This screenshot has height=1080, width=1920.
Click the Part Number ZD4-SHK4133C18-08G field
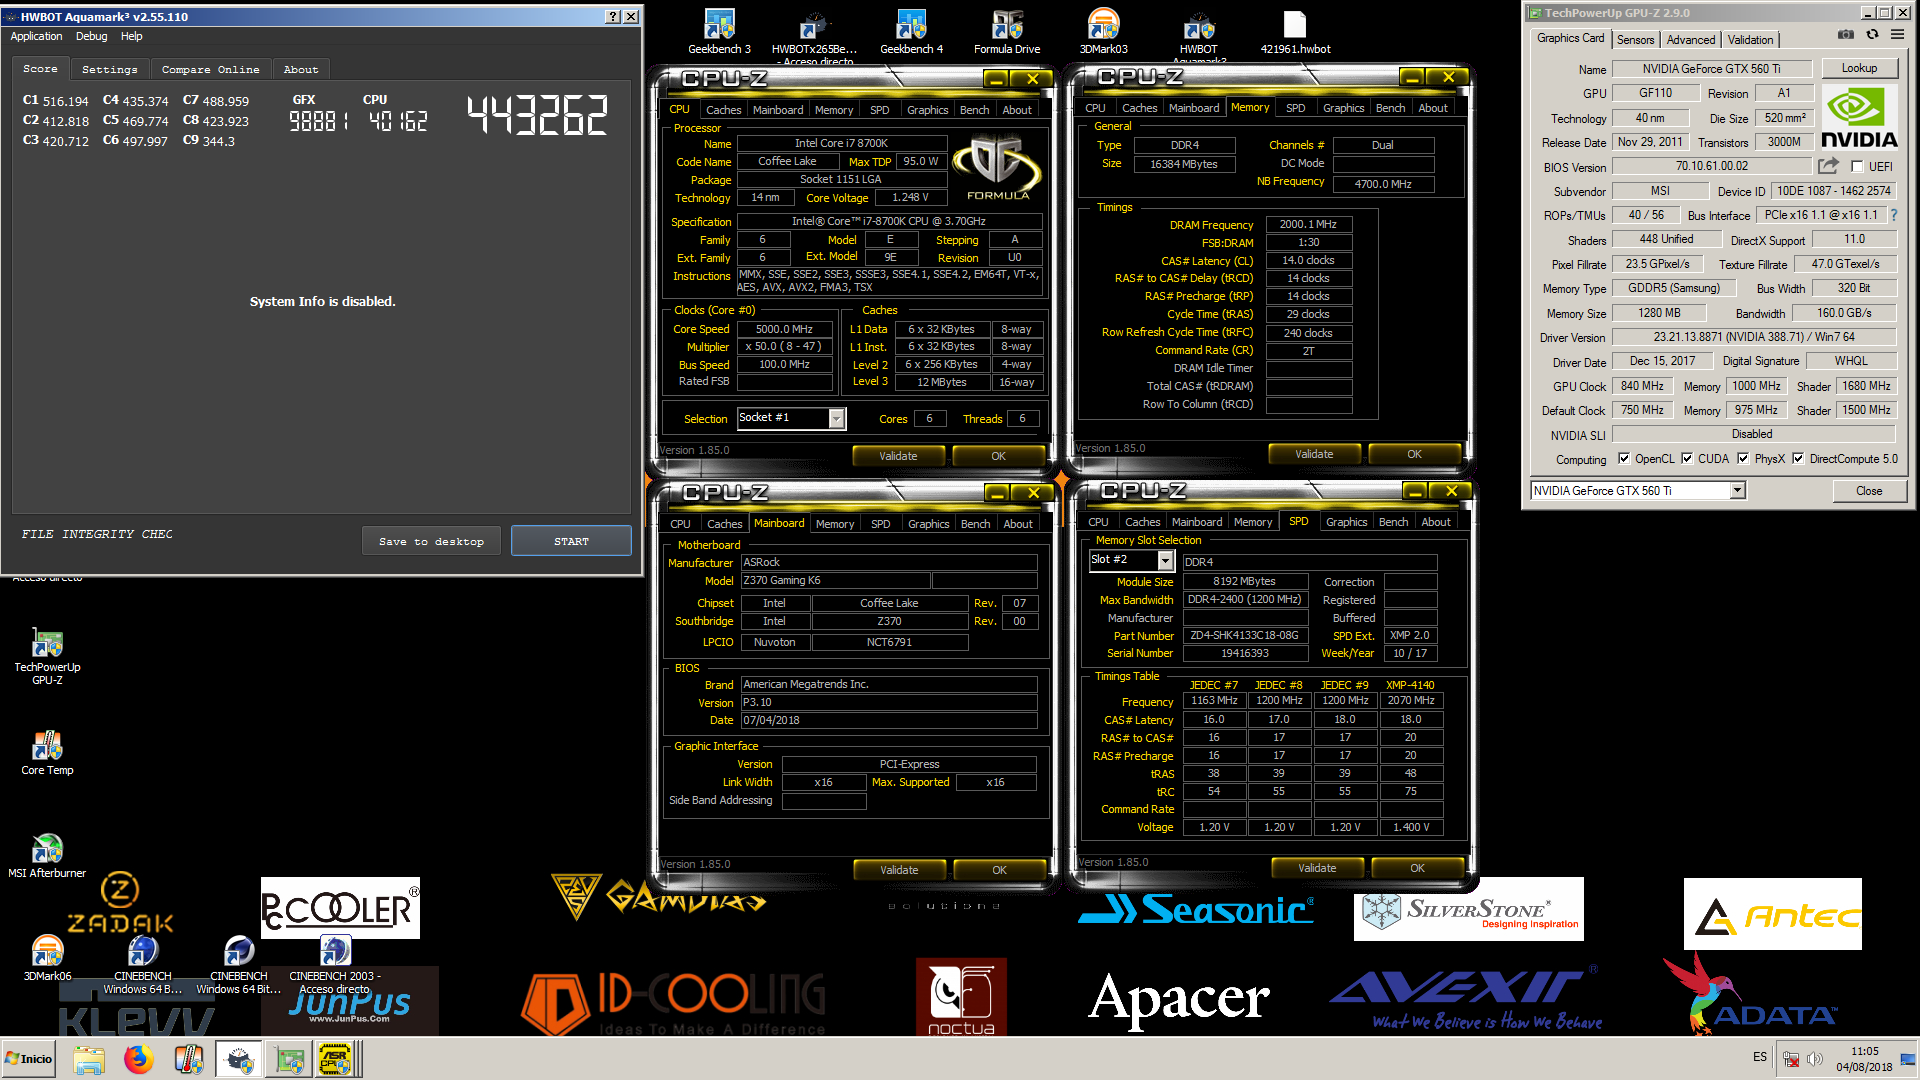click(x=1244, y=635)
